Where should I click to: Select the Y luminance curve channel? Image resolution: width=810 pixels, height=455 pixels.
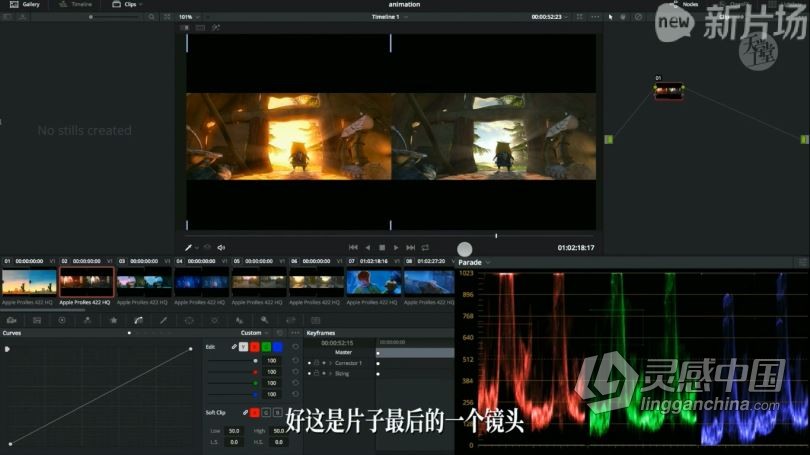pyautogui.click(x=243, y=347)
